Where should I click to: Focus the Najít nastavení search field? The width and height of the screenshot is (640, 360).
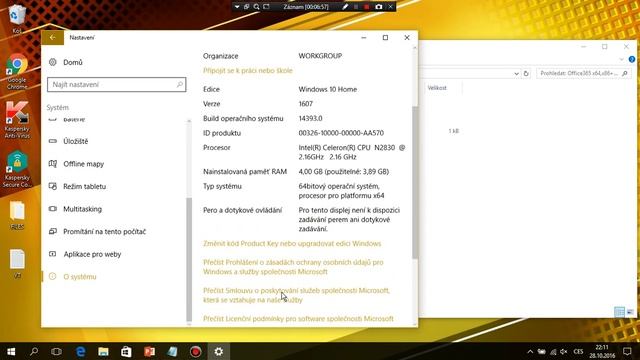point(117,84)
